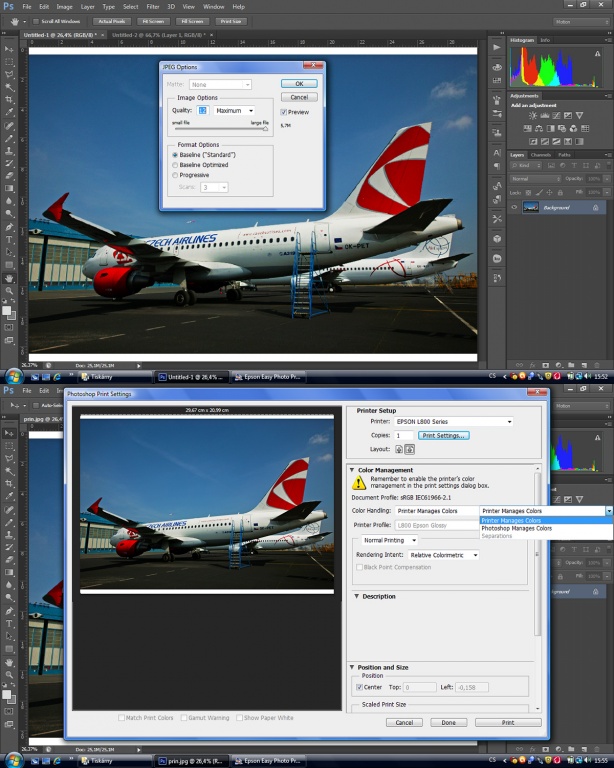The height and width of the screenshot is (768, 614).
Task: Select the Hand tool in lower Photoshop toolbar
Action: (x=9, y=662)
